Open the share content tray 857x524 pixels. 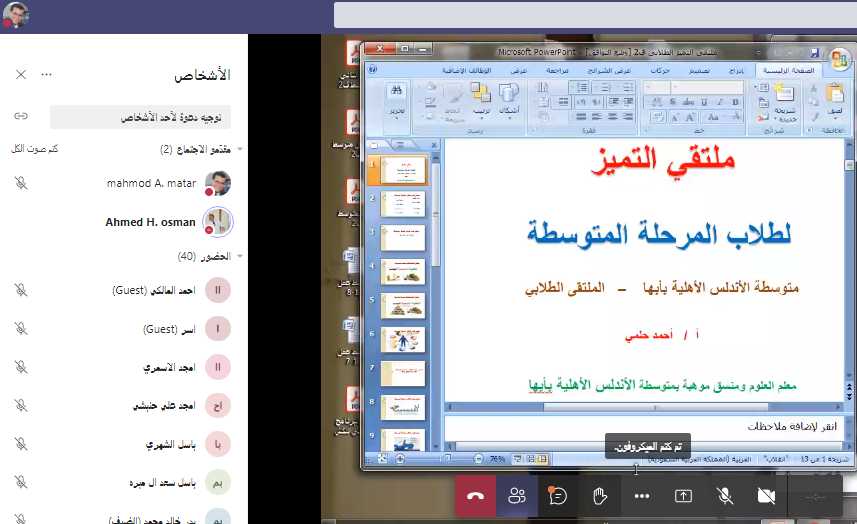pyautogui.click(x=684, y=496)
